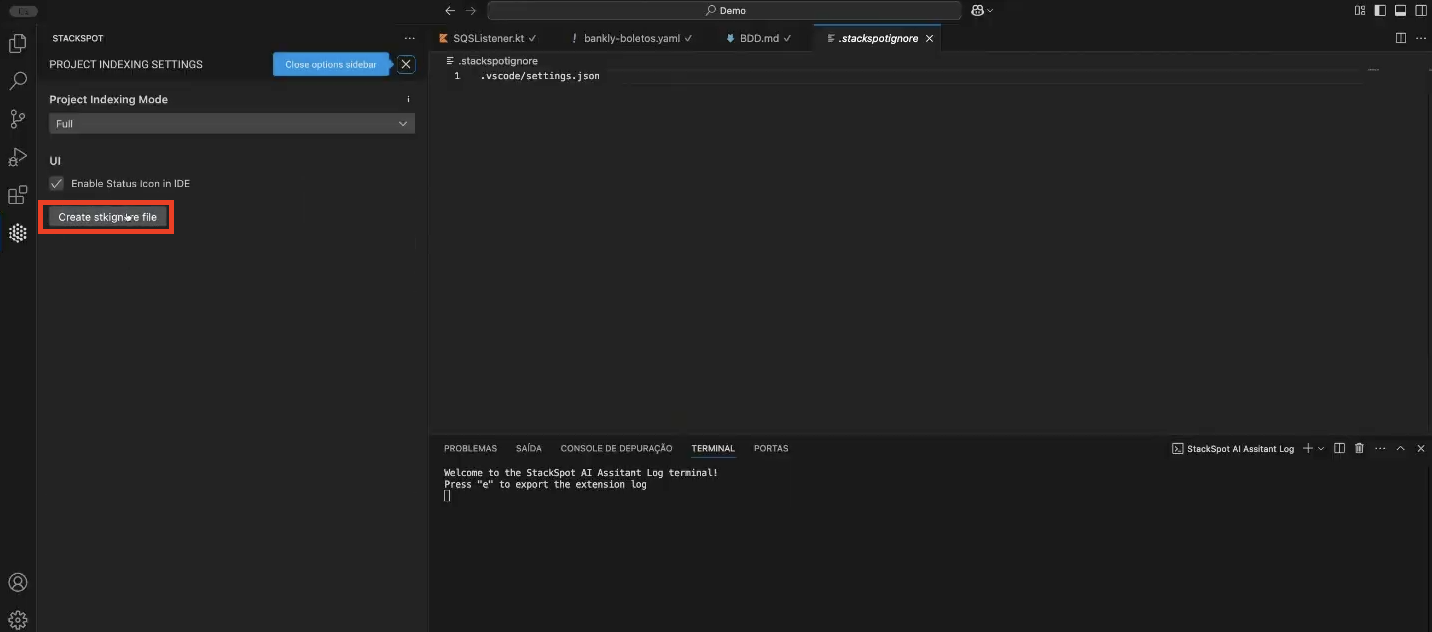Viewport: 1432px width, 632px height.
Task: Toggle Enable Status Icon in IDE checkbox
Action: coord(57,184)
